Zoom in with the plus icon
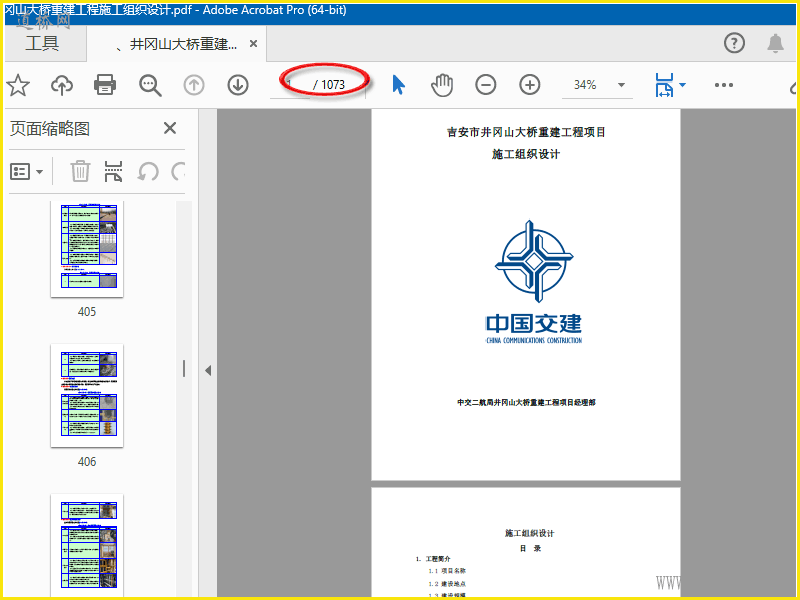Image resolution: width=800 pixels, height=600 pixels. point(530,85)
